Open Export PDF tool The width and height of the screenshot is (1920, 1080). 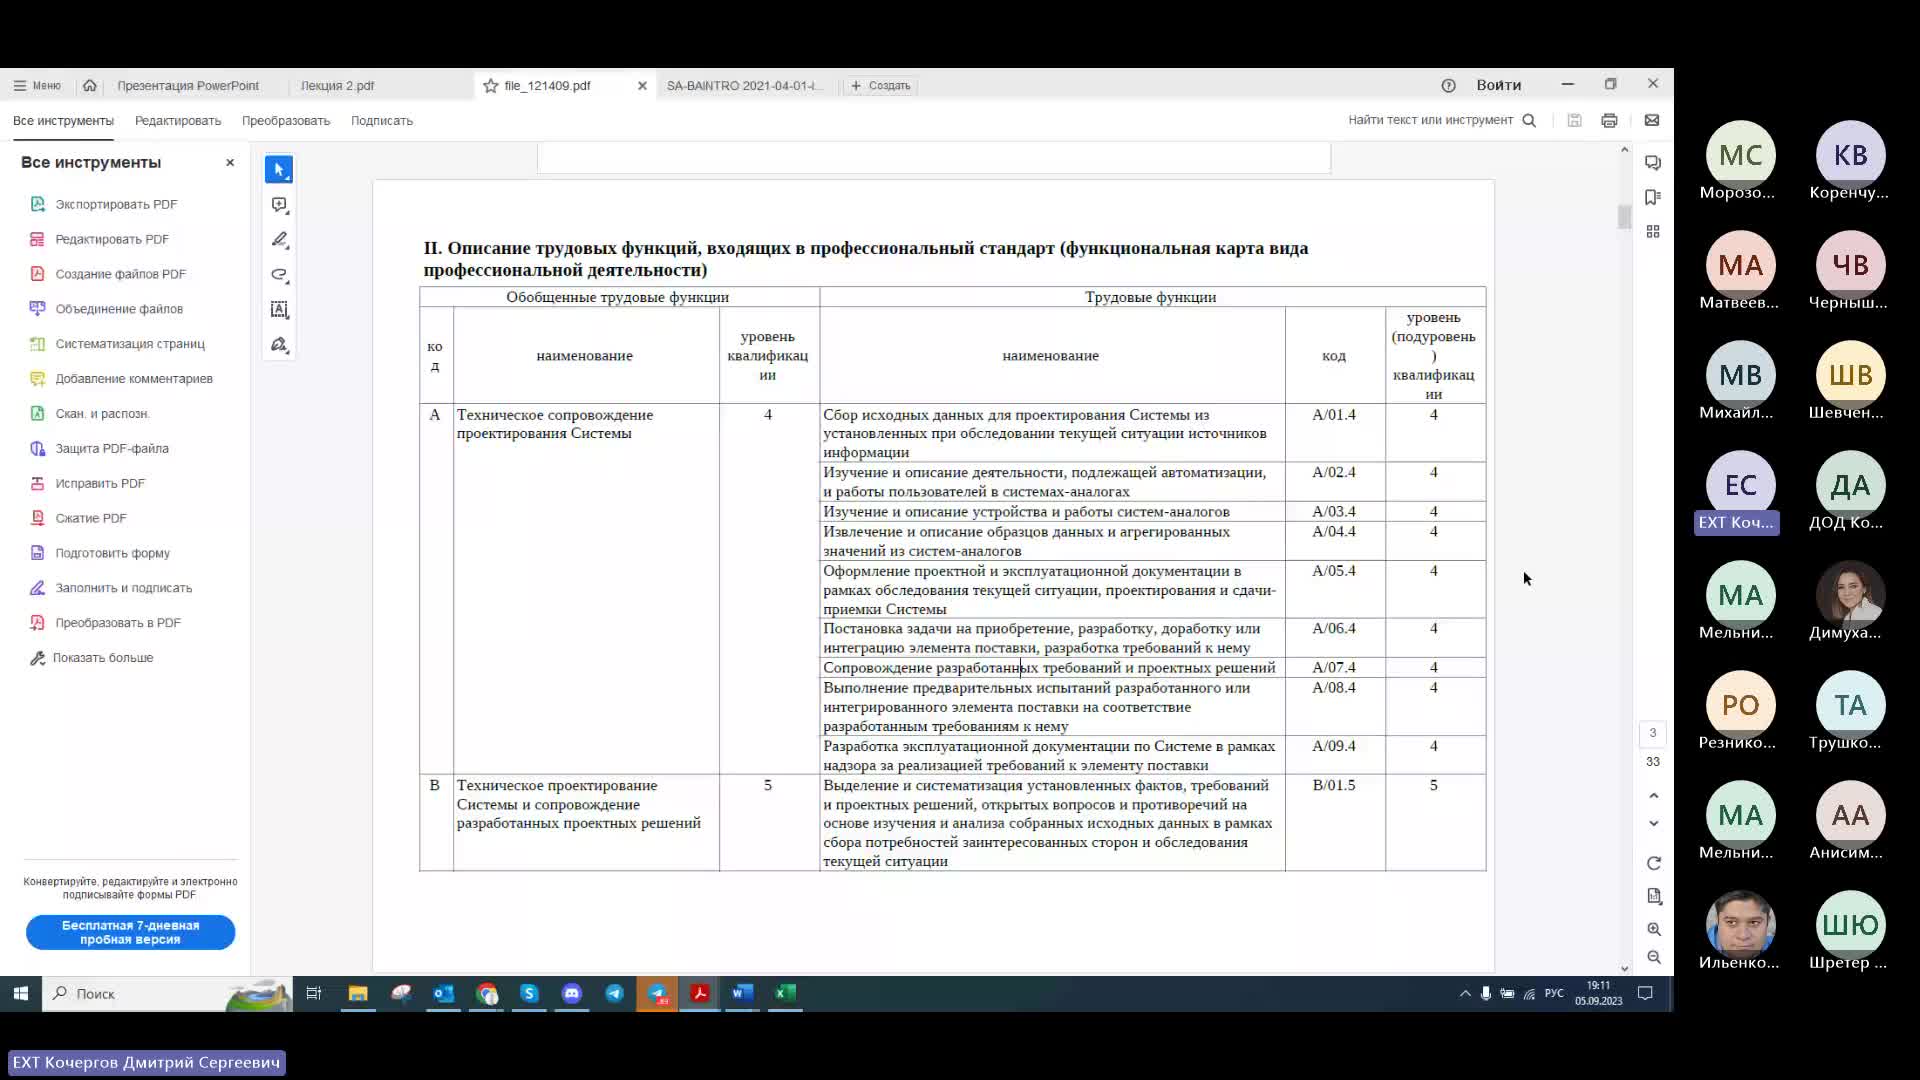[116, 204]
